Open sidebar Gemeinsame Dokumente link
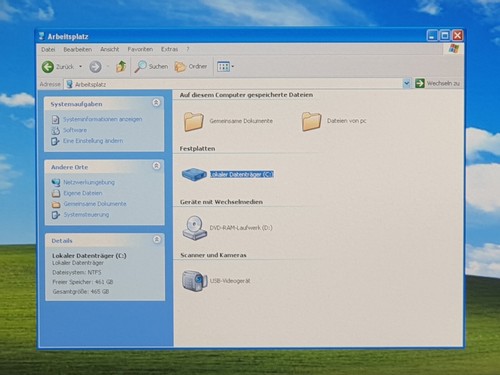The height and width of the screenshot is (375, 500). click(x=95, y=204)
